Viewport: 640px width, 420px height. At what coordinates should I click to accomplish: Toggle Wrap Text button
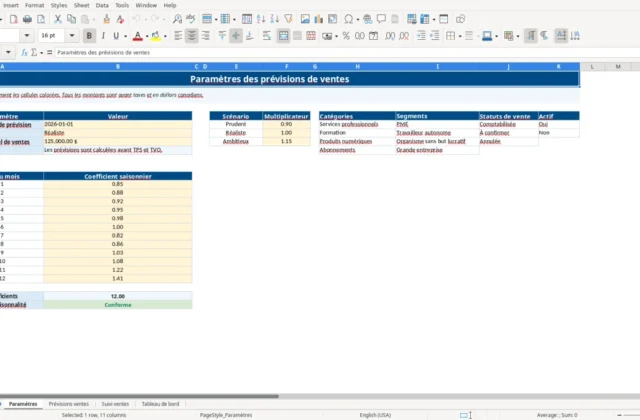[x=267, y=36]
